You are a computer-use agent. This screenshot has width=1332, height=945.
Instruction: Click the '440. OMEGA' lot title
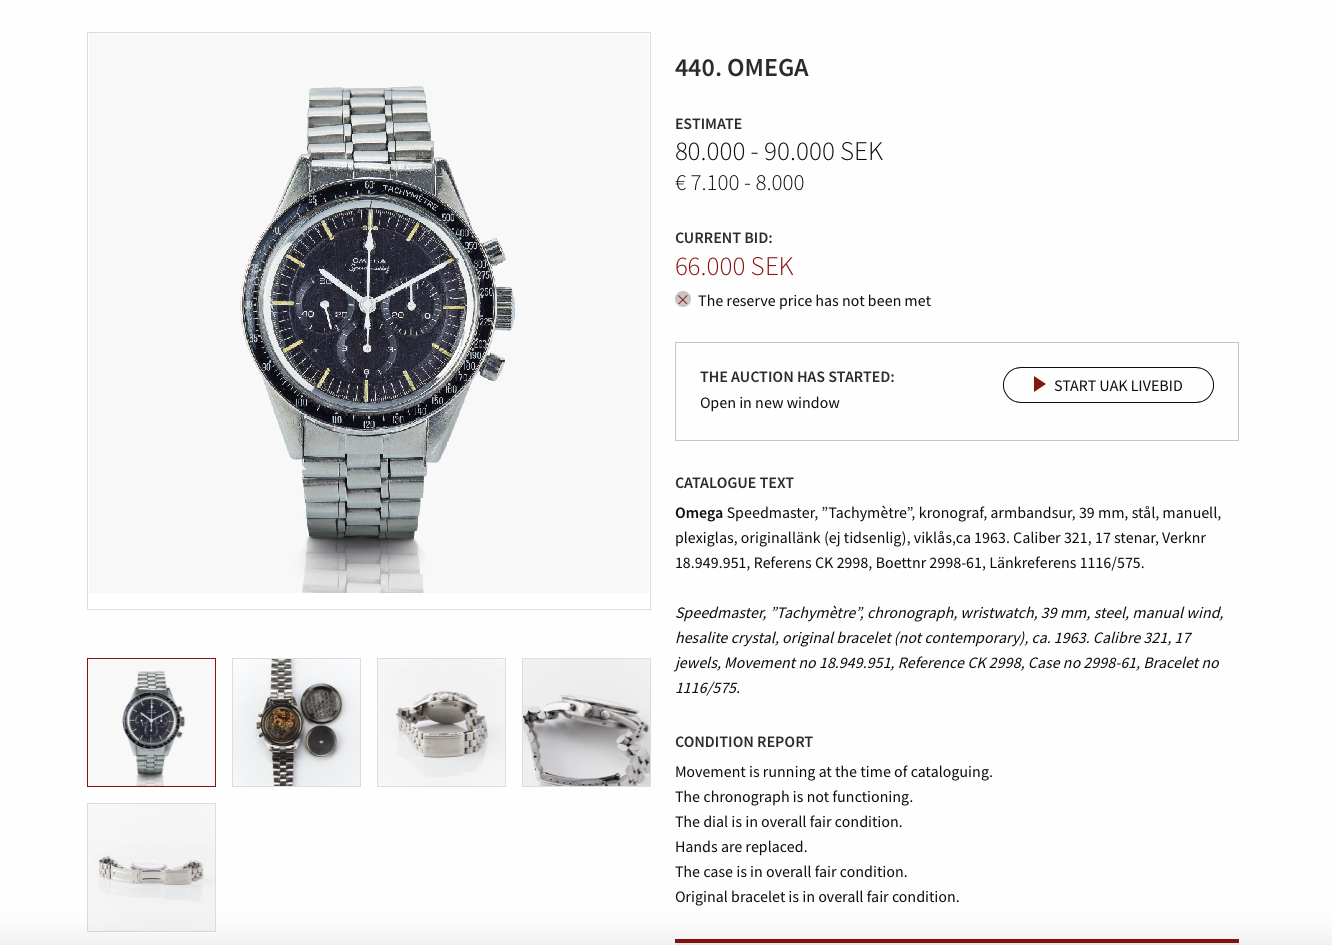pos(741,68)
